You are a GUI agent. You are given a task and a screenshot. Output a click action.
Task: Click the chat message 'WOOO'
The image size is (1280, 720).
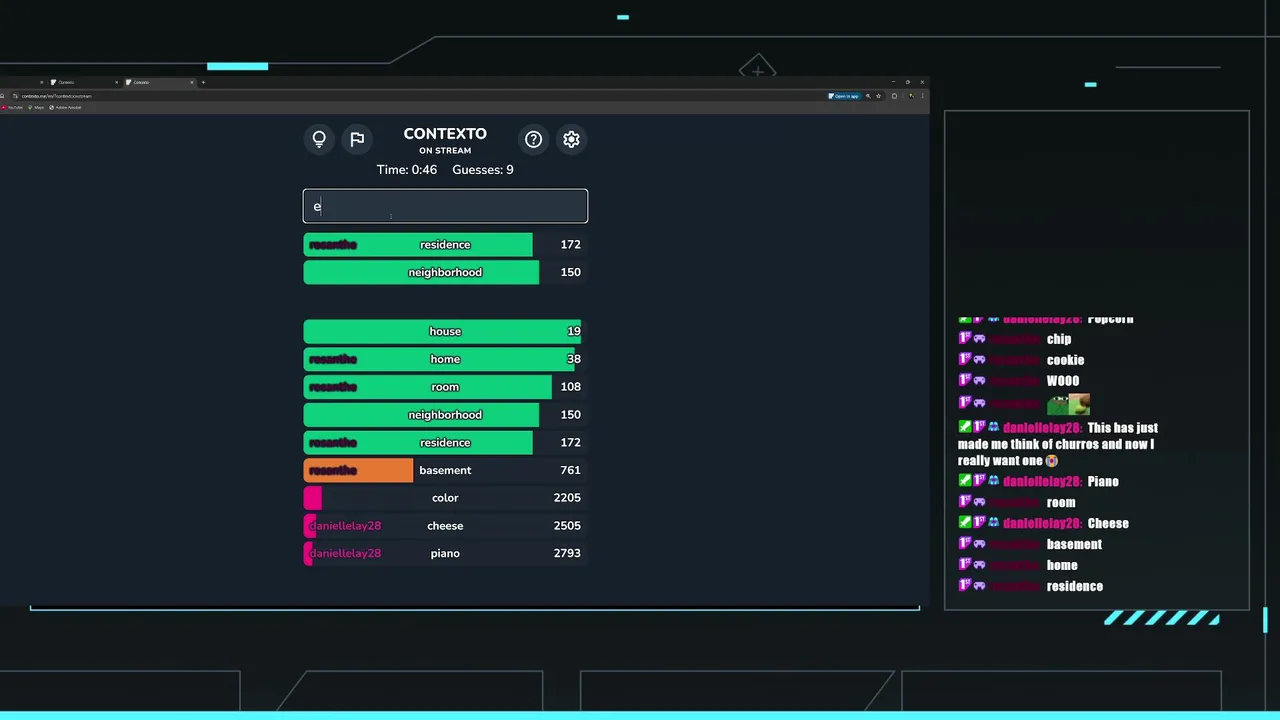pyautogui.click(x=1063, y=381)
